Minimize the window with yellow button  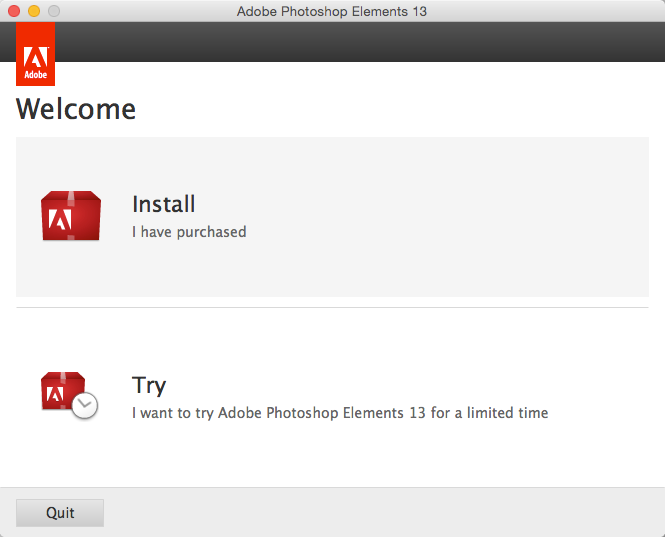coord(34,11)
